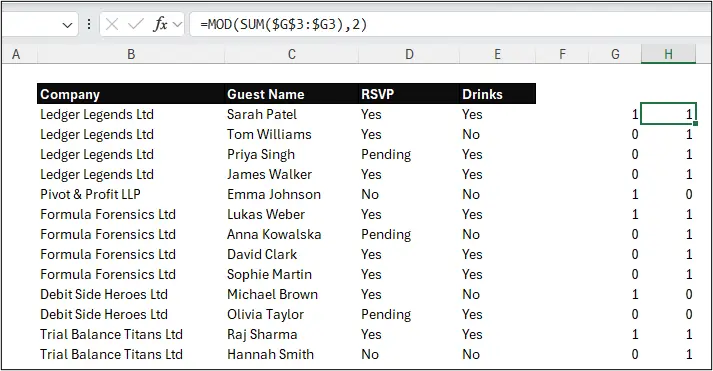Viewport: 713px width, 371px height.
Task: Select the cell with Sophie Martin
Action: [291, 274]
